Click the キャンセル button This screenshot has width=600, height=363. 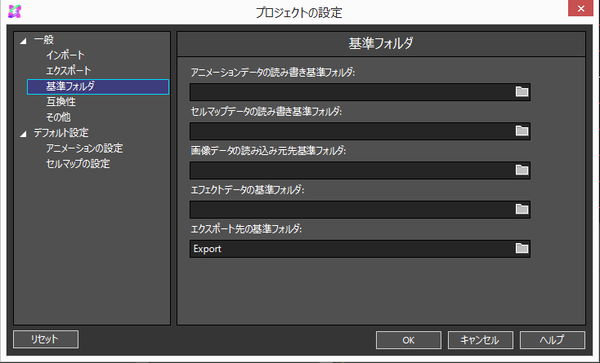click(x=481, y=340)
